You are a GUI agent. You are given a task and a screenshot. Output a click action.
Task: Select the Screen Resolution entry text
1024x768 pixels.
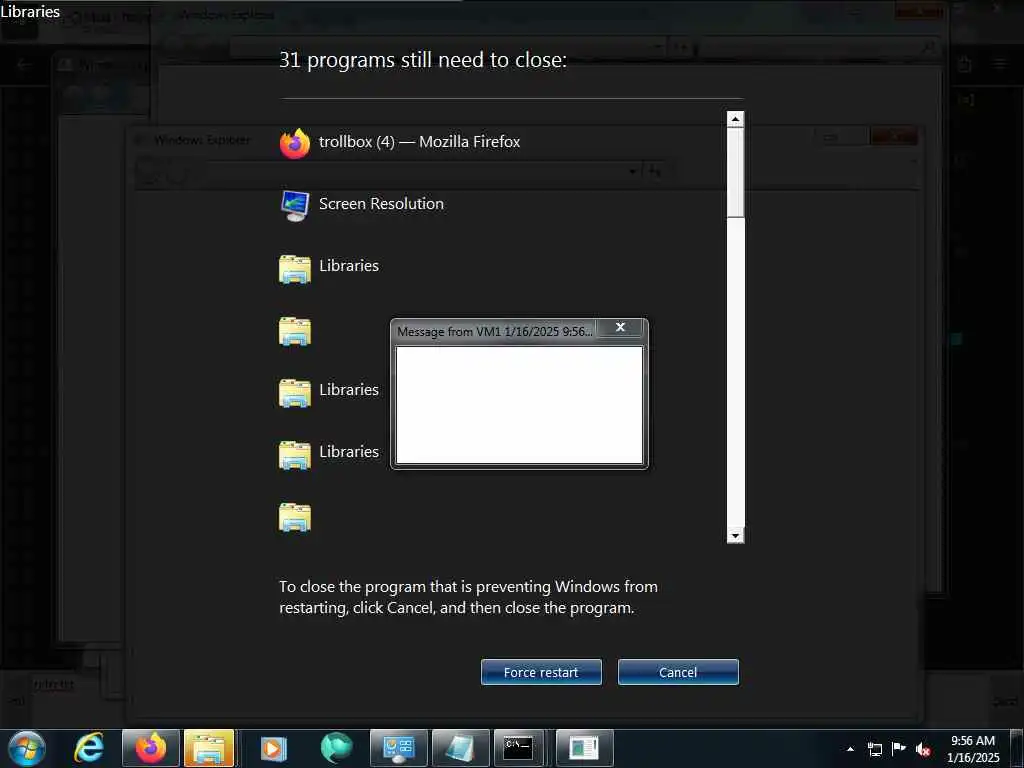(x=381, y=204)
